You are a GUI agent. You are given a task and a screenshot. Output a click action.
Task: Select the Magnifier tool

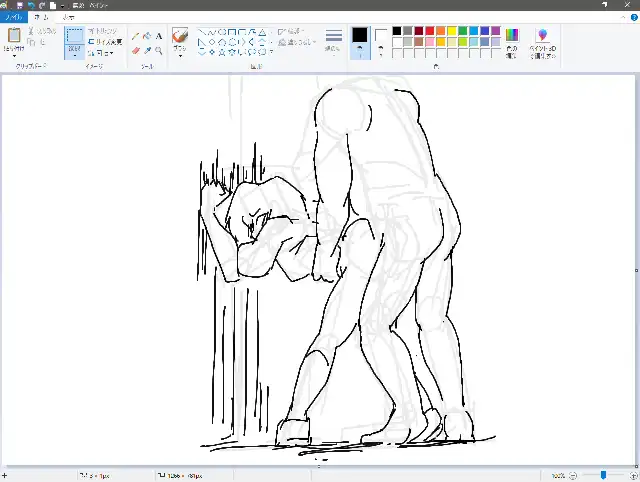pos(159,50)
